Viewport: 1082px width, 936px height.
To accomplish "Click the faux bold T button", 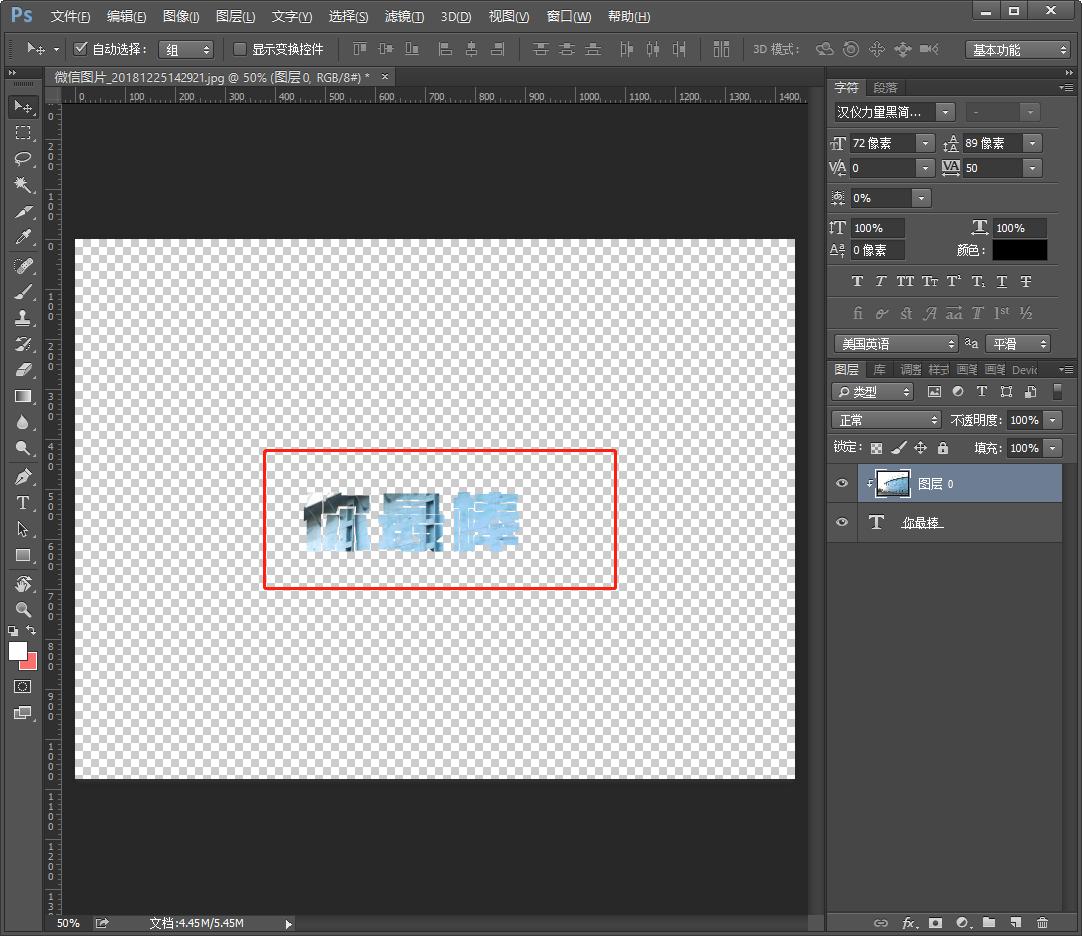I will click(x=857, y=282).
